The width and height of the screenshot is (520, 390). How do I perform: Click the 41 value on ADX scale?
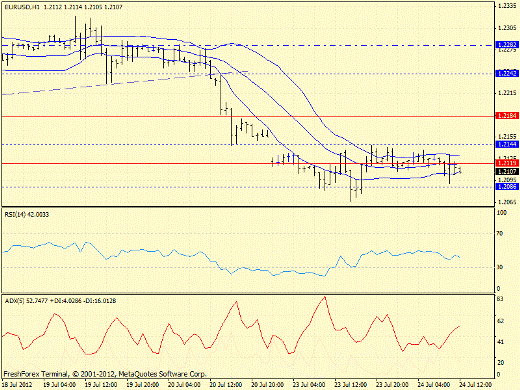tap(500, 342)
